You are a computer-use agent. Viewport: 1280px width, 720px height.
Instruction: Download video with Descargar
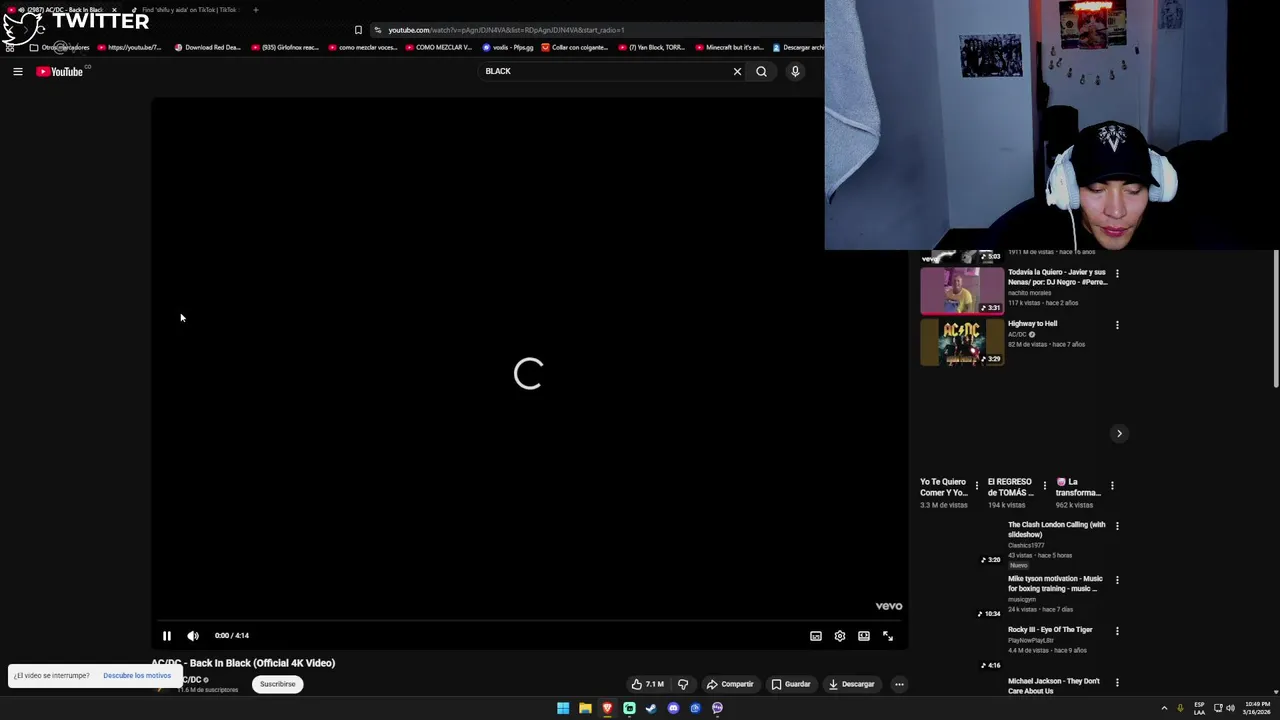tap(852, 684)
